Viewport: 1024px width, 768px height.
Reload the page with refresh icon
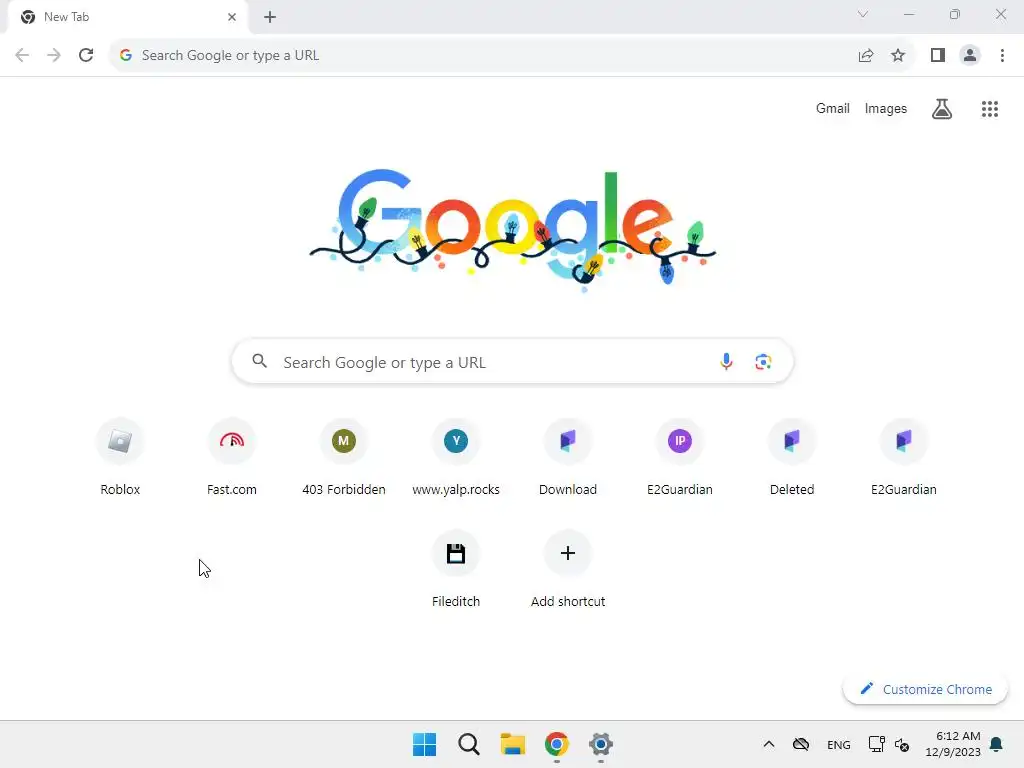click(86, 56)
